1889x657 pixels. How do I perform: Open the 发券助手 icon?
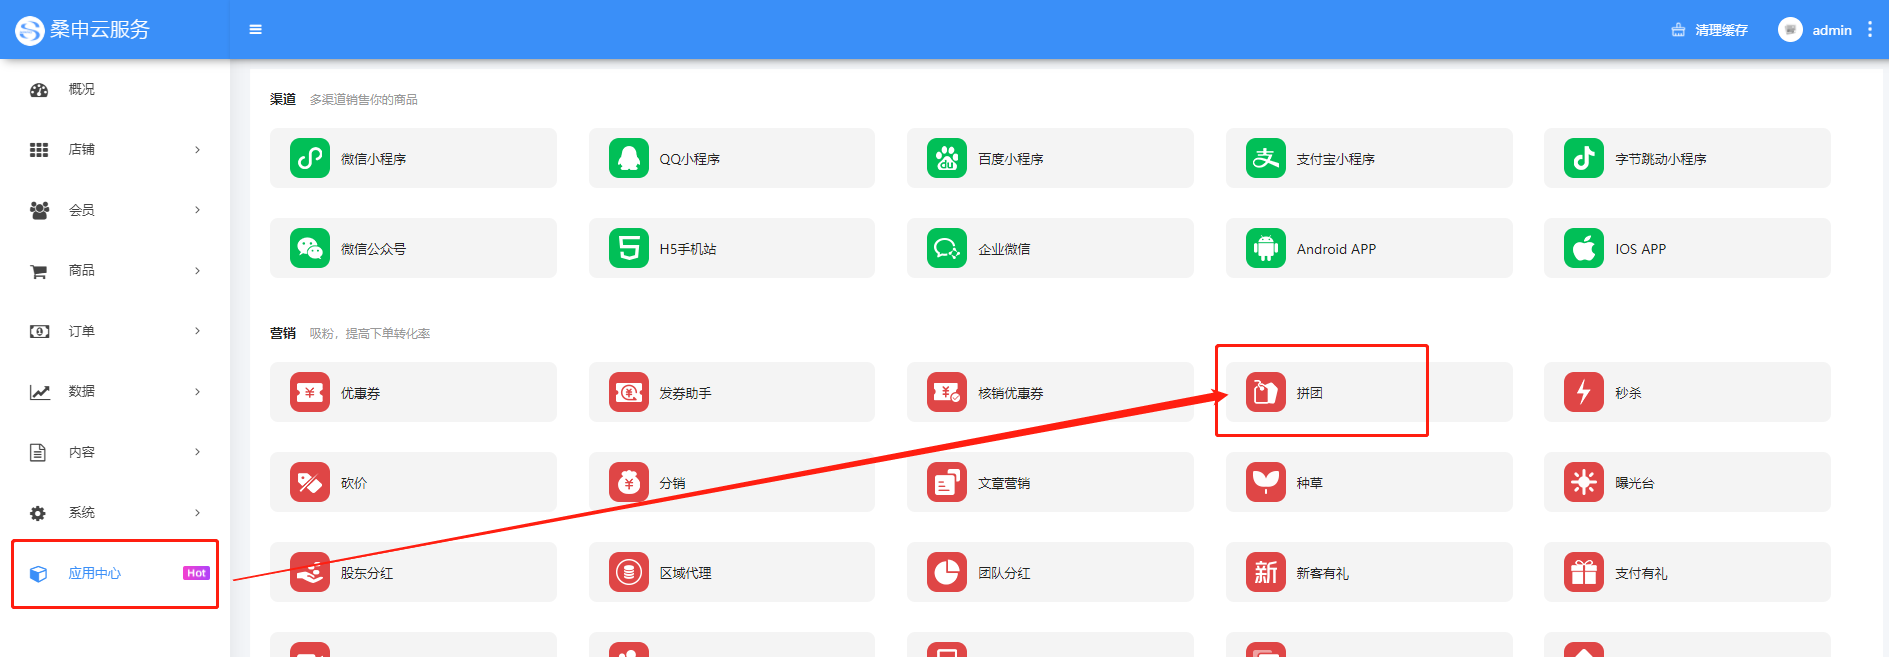pyautogui.click(x=629, y=392)
